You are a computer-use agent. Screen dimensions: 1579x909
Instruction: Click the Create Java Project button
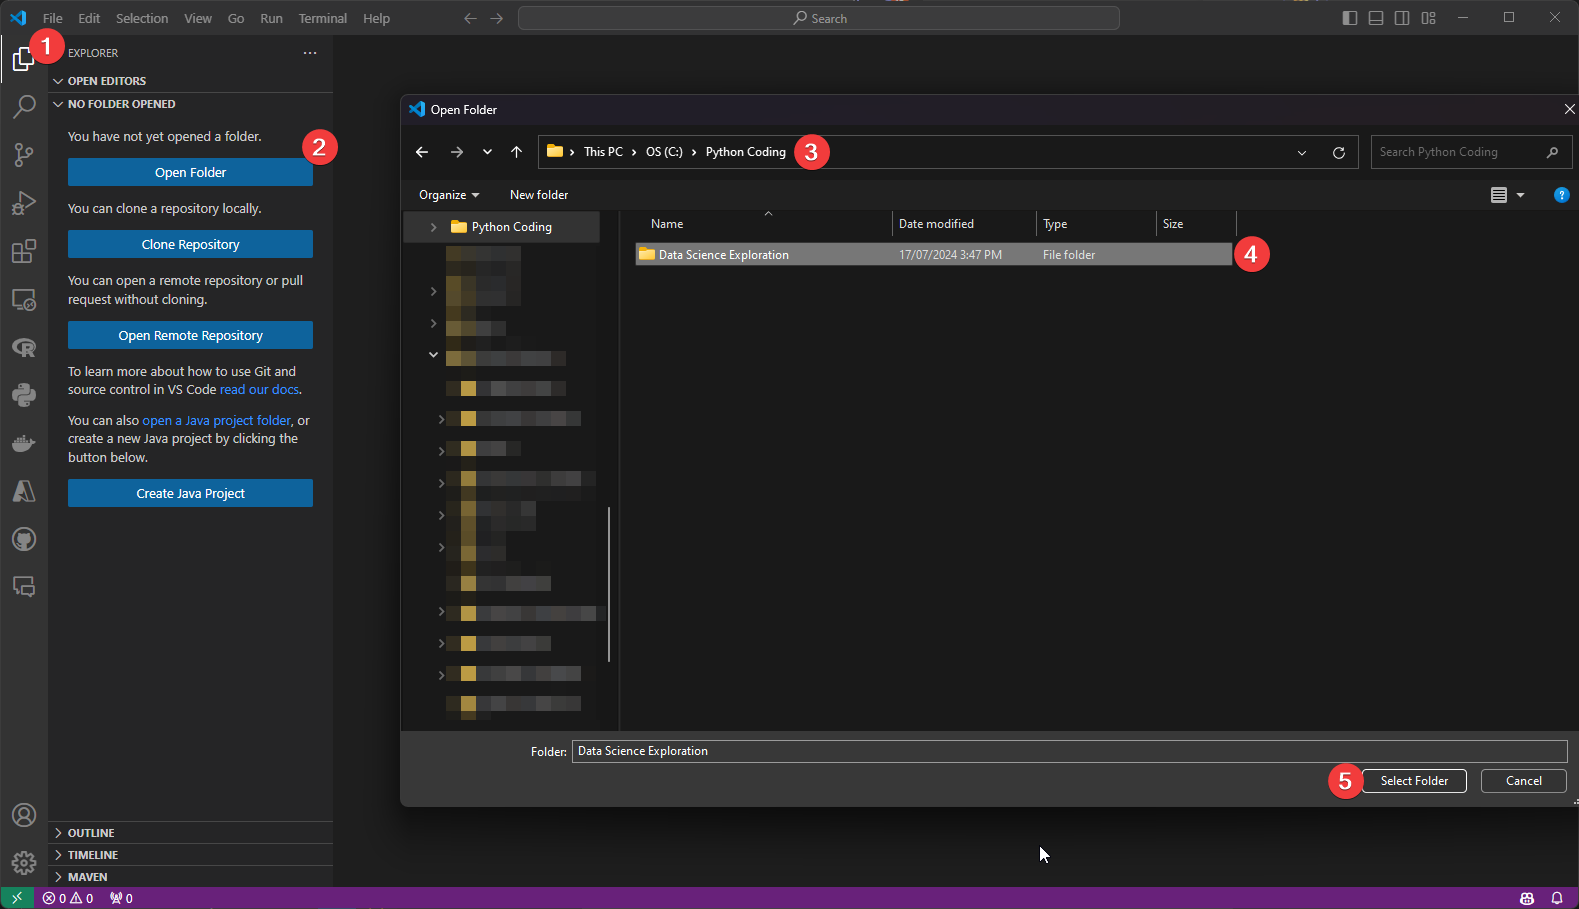click(190, 493)
